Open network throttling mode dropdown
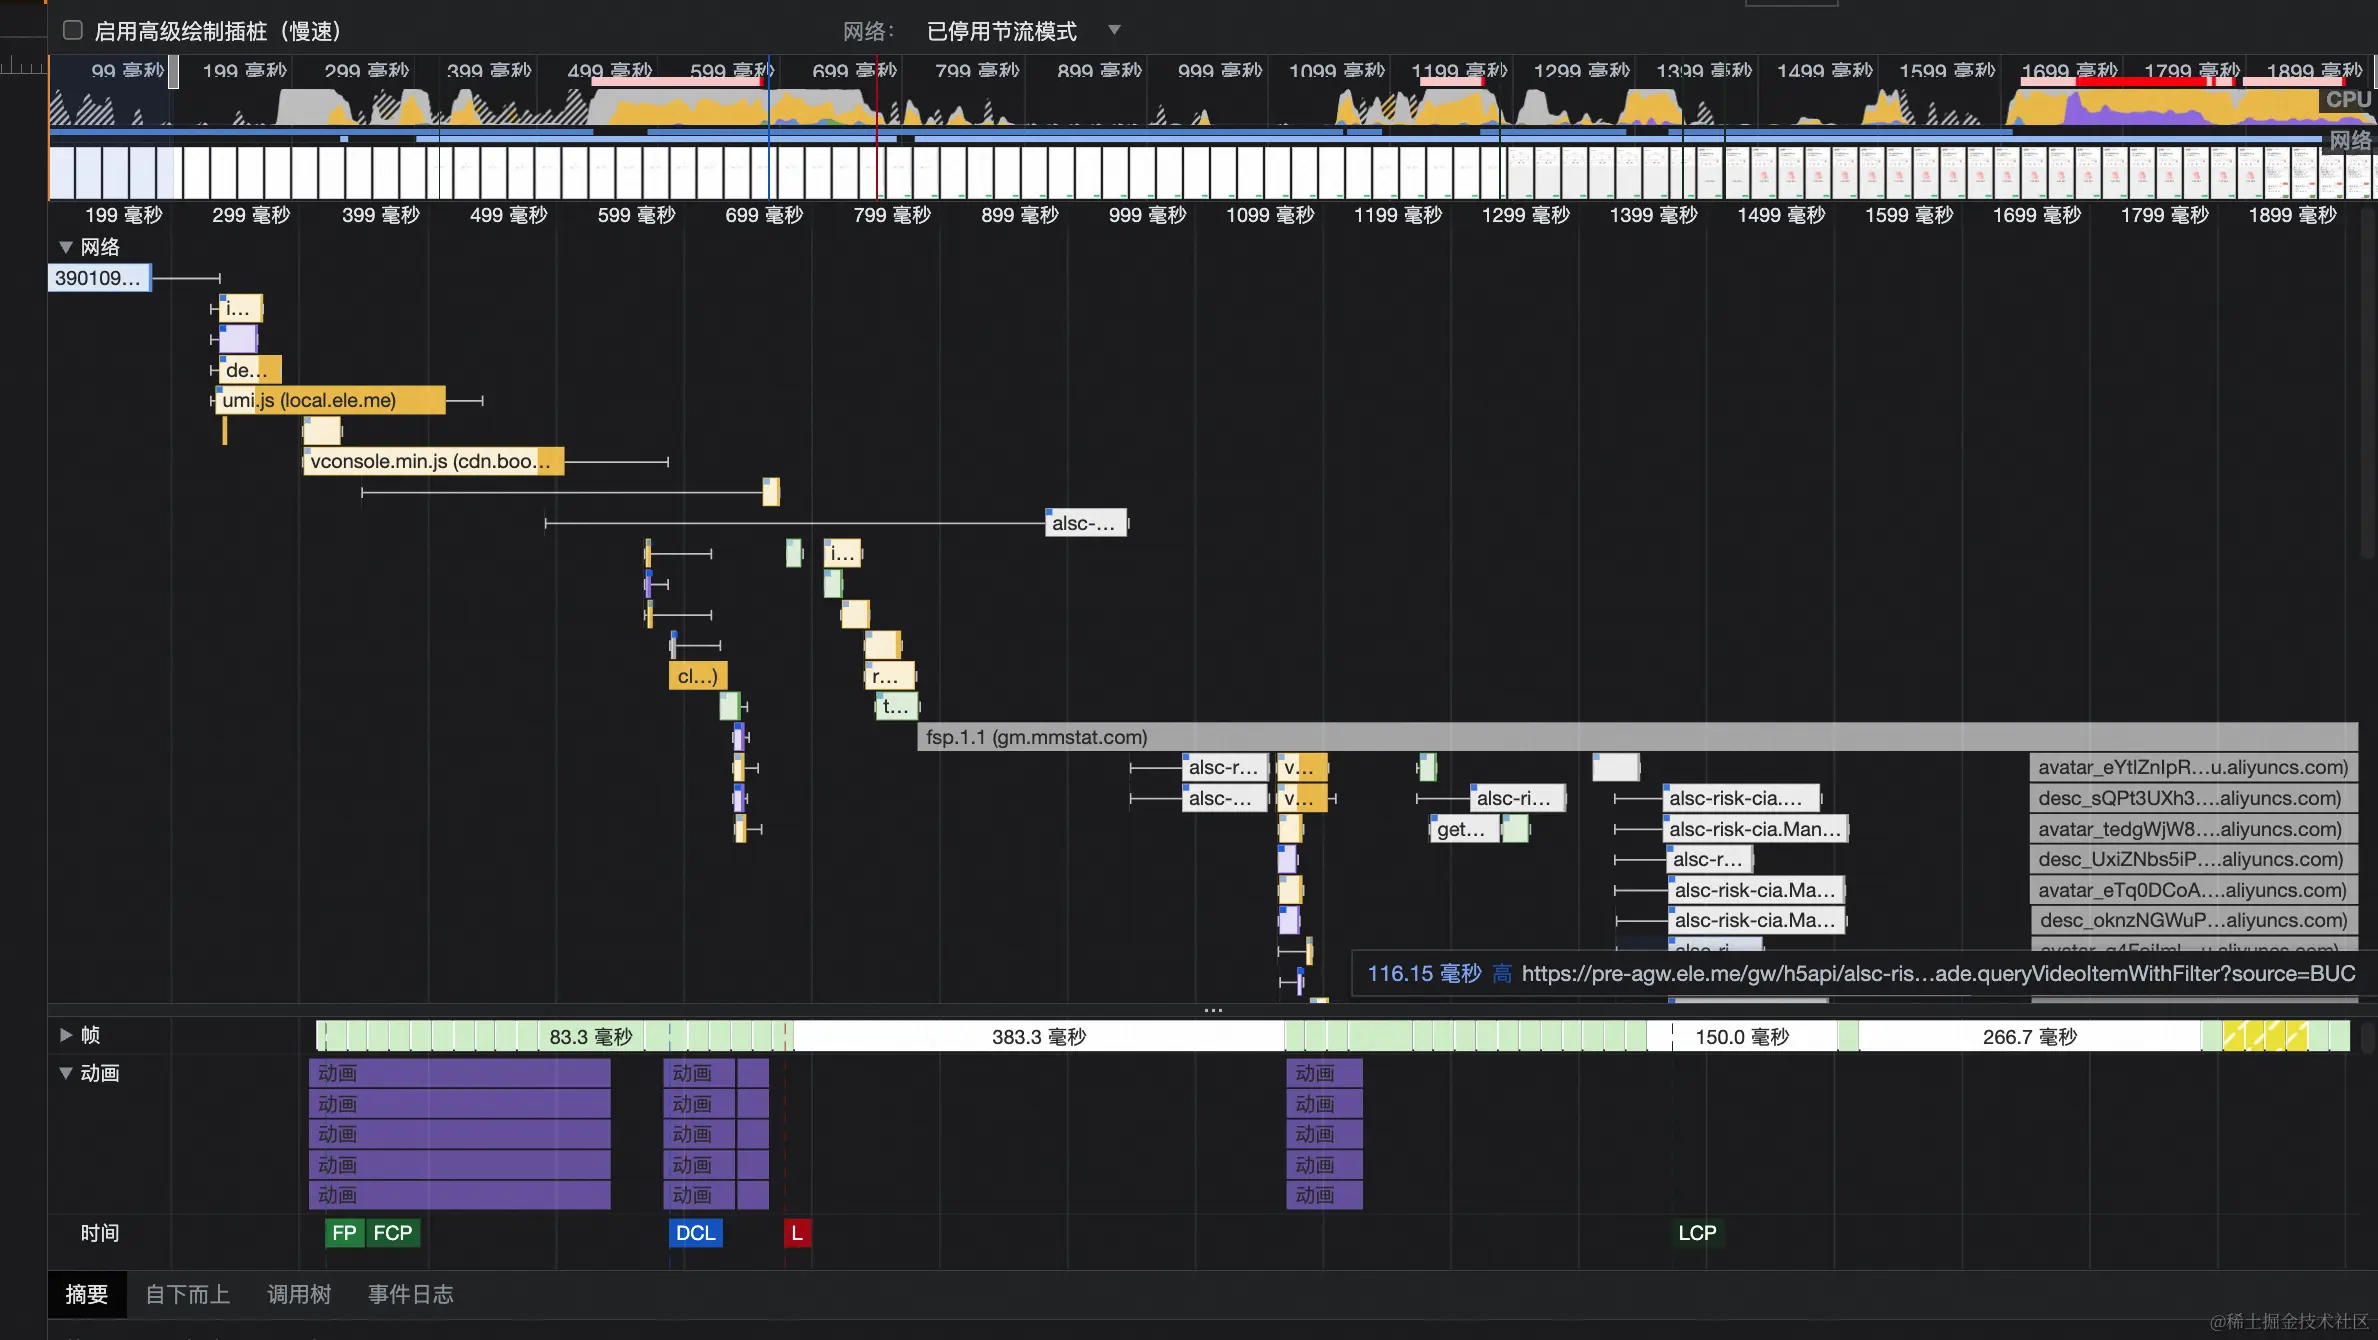 [x=1022, y=31]
